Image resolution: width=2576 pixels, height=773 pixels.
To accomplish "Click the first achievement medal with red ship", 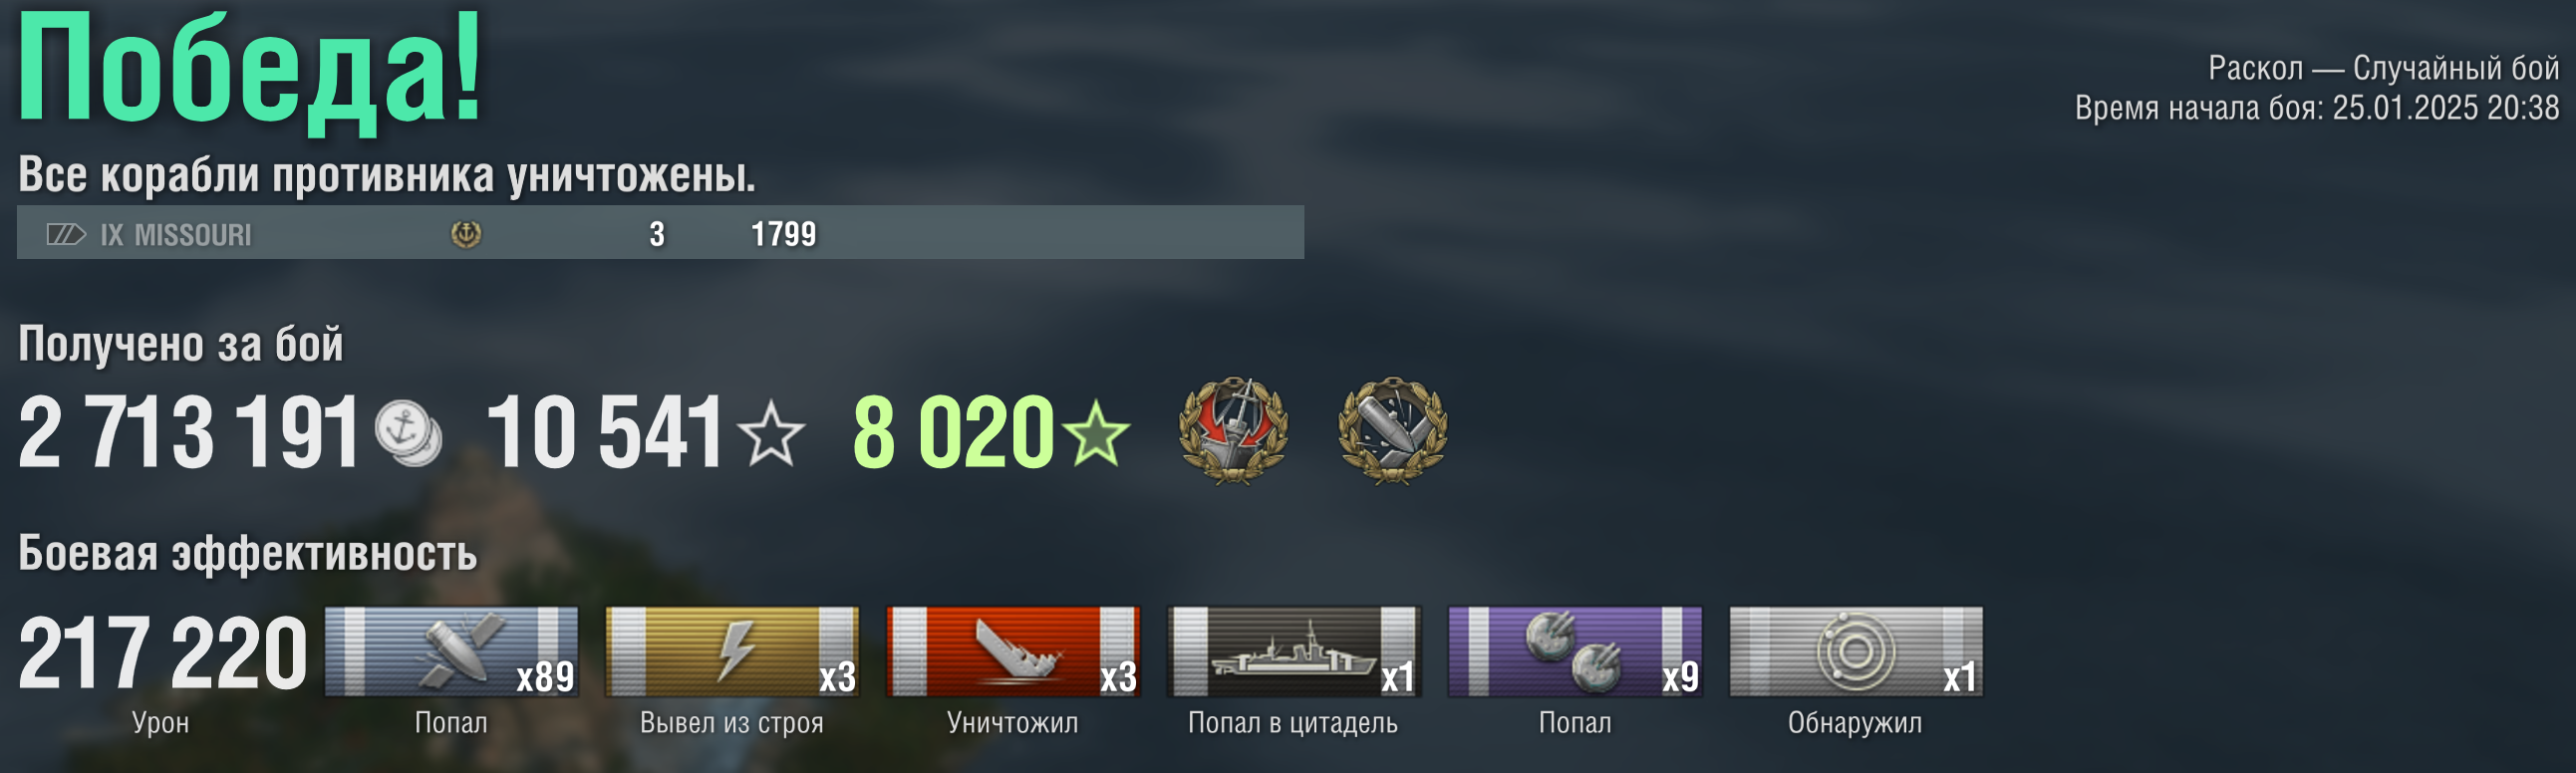I will 1233,431.
